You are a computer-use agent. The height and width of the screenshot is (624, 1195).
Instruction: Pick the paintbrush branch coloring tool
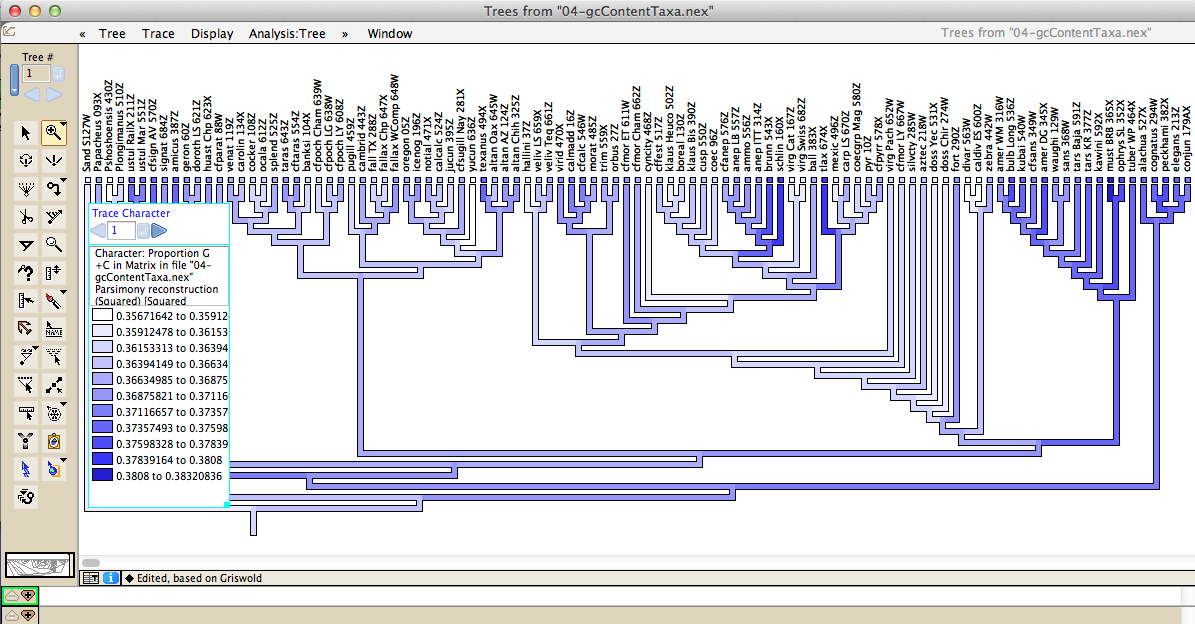[x=54, y=300]
